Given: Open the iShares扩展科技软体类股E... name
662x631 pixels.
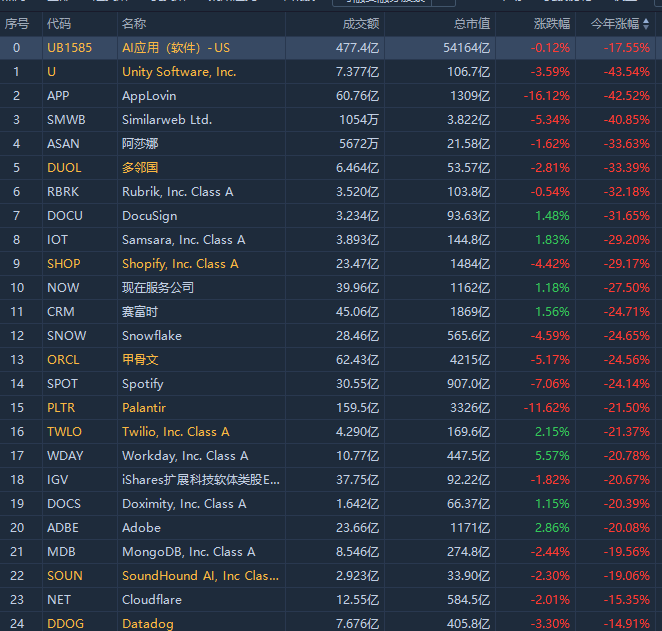Looking at the screenshot, I should pyautogui.click(x=201, y=480).
